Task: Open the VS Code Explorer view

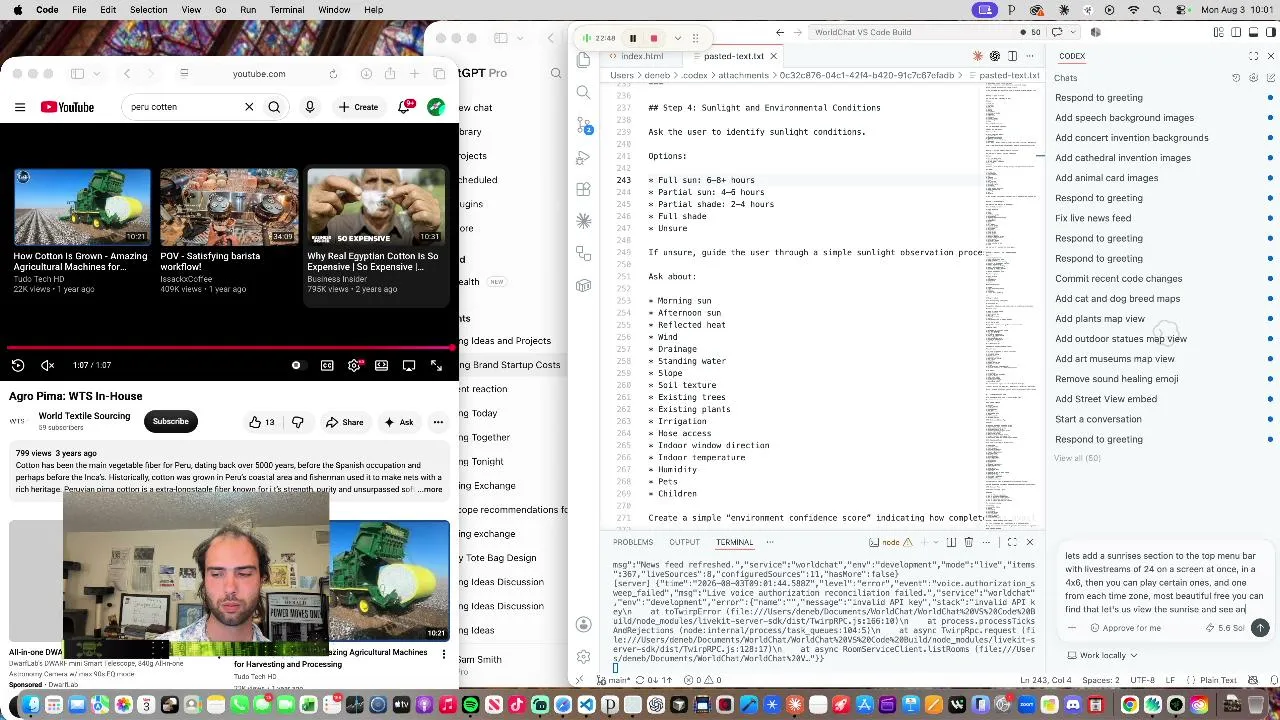Action: pos(584,61)
